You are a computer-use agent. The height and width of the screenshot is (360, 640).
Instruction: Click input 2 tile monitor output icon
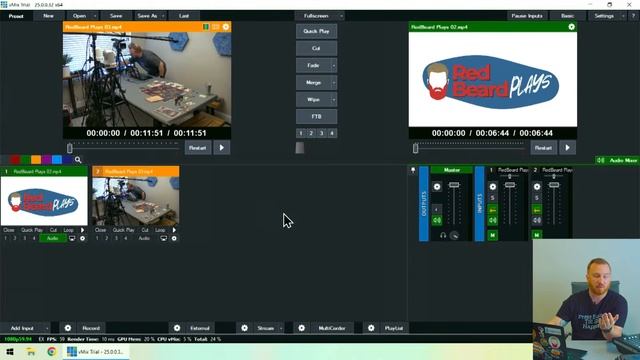(163, 238)
